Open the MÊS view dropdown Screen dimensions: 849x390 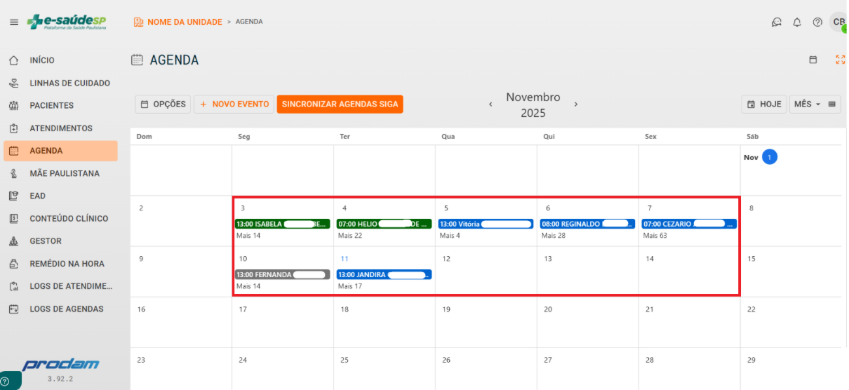click(807, 104)
